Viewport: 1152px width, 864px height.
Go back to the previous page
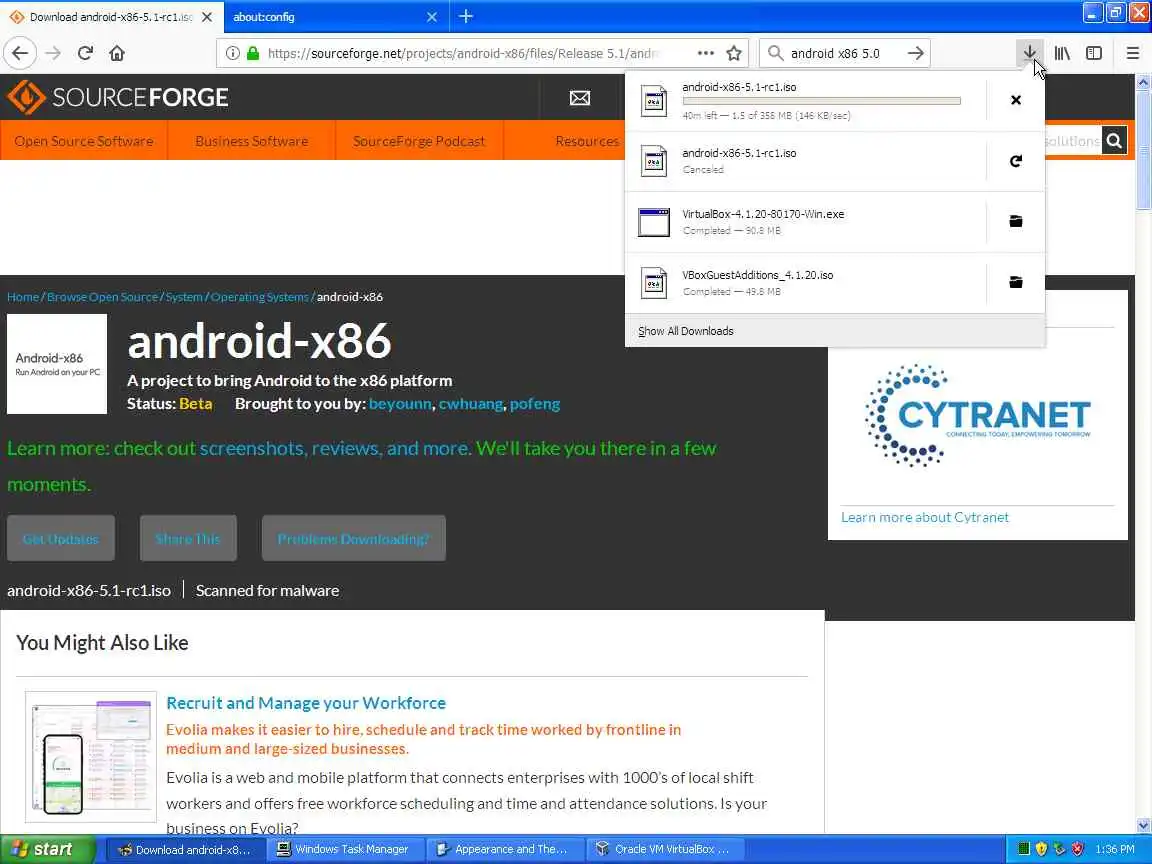pyautogui.click(x=21, y=53)
